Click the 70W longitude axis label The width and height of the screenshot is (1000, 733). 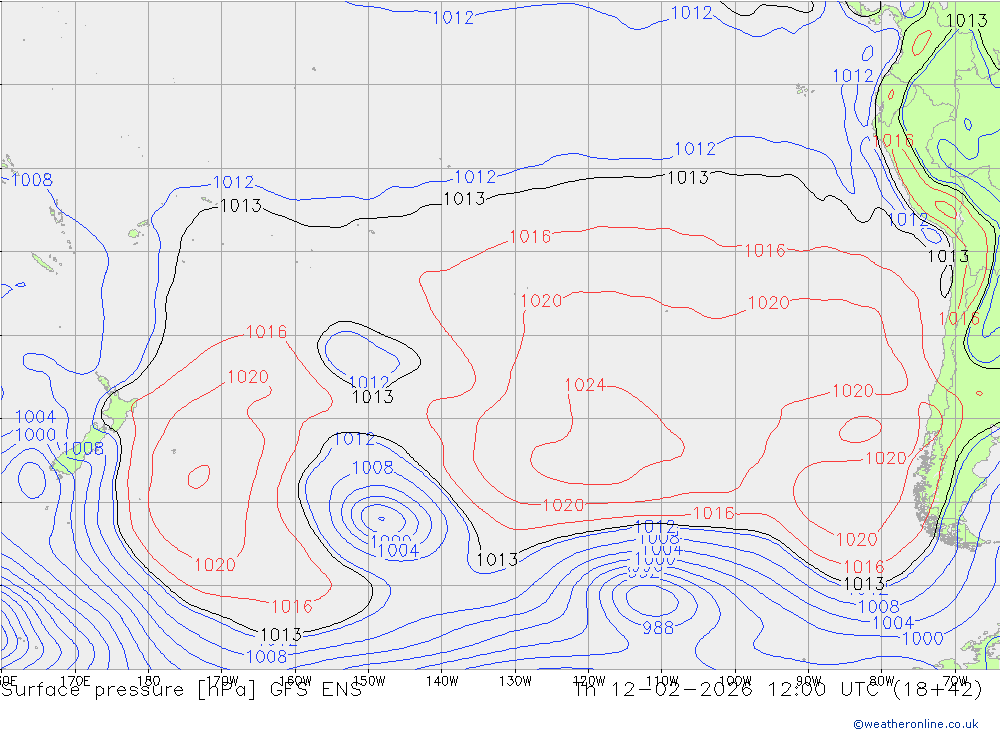955,681
